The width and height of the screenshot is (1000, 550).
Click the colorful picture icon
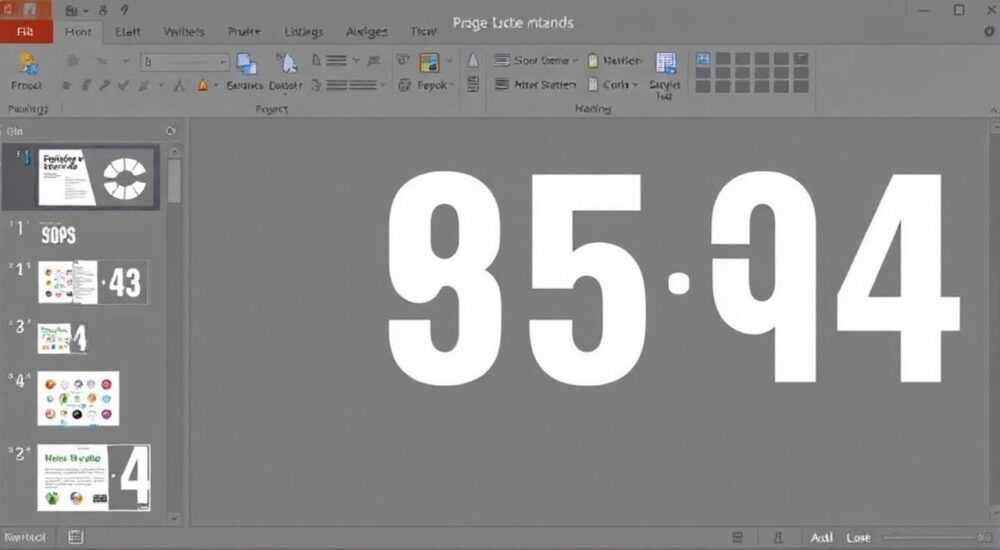[429, 63]
